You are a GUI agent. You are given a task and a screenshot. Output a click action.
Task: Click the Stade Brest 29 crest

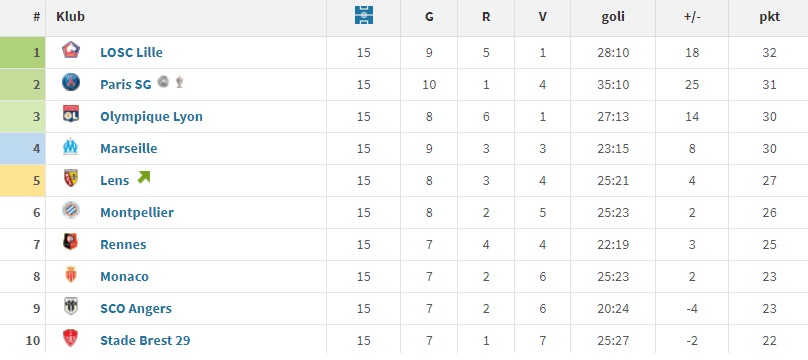pos(71,338)
